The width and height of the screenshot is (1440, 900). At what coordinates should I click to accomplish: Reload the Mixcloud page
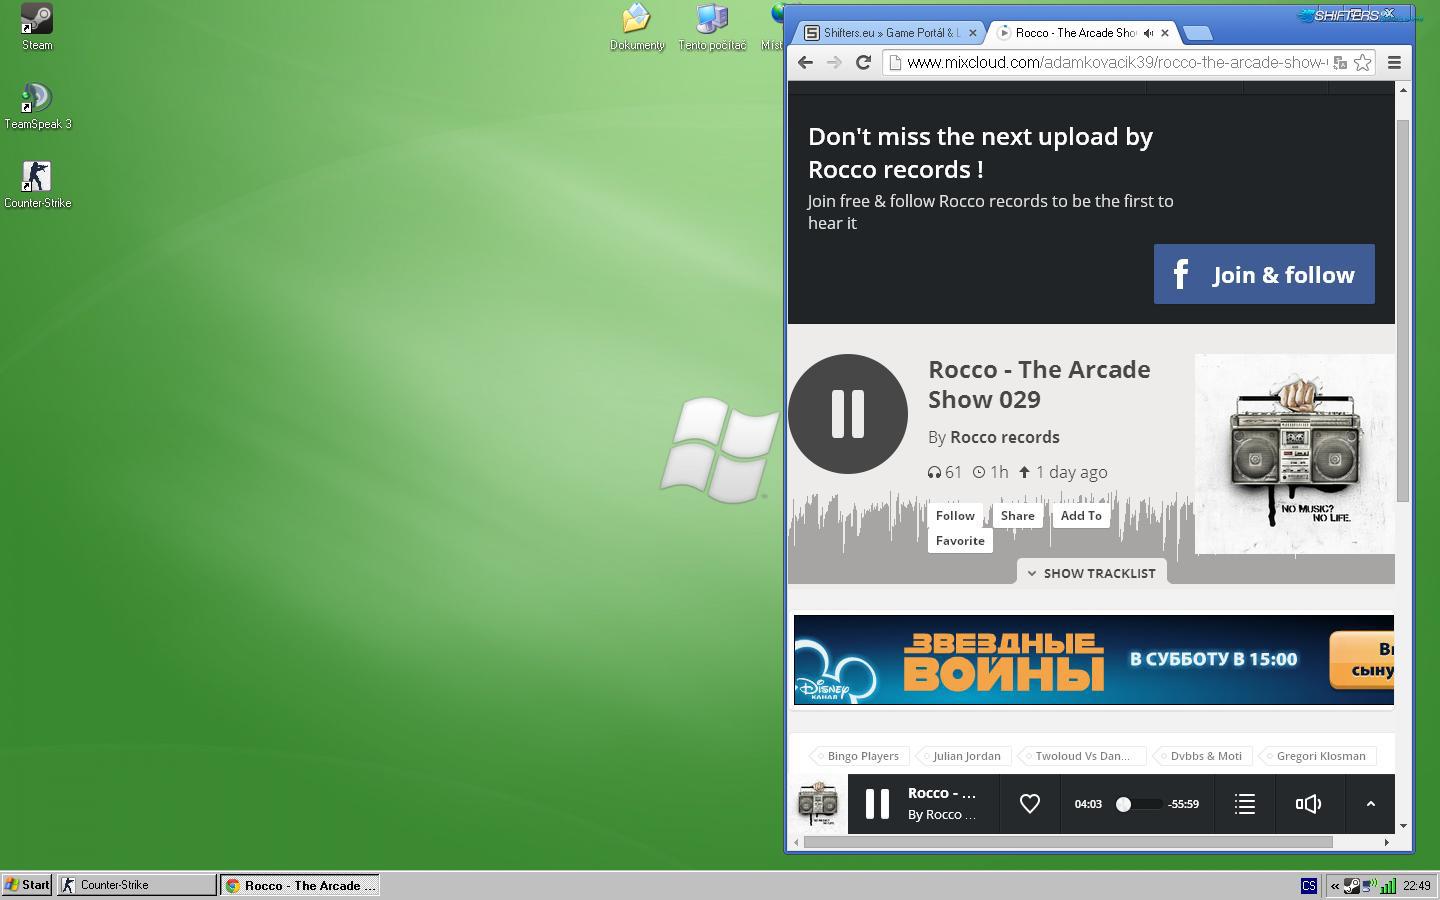pyautogui.click(x=864, y=62)
